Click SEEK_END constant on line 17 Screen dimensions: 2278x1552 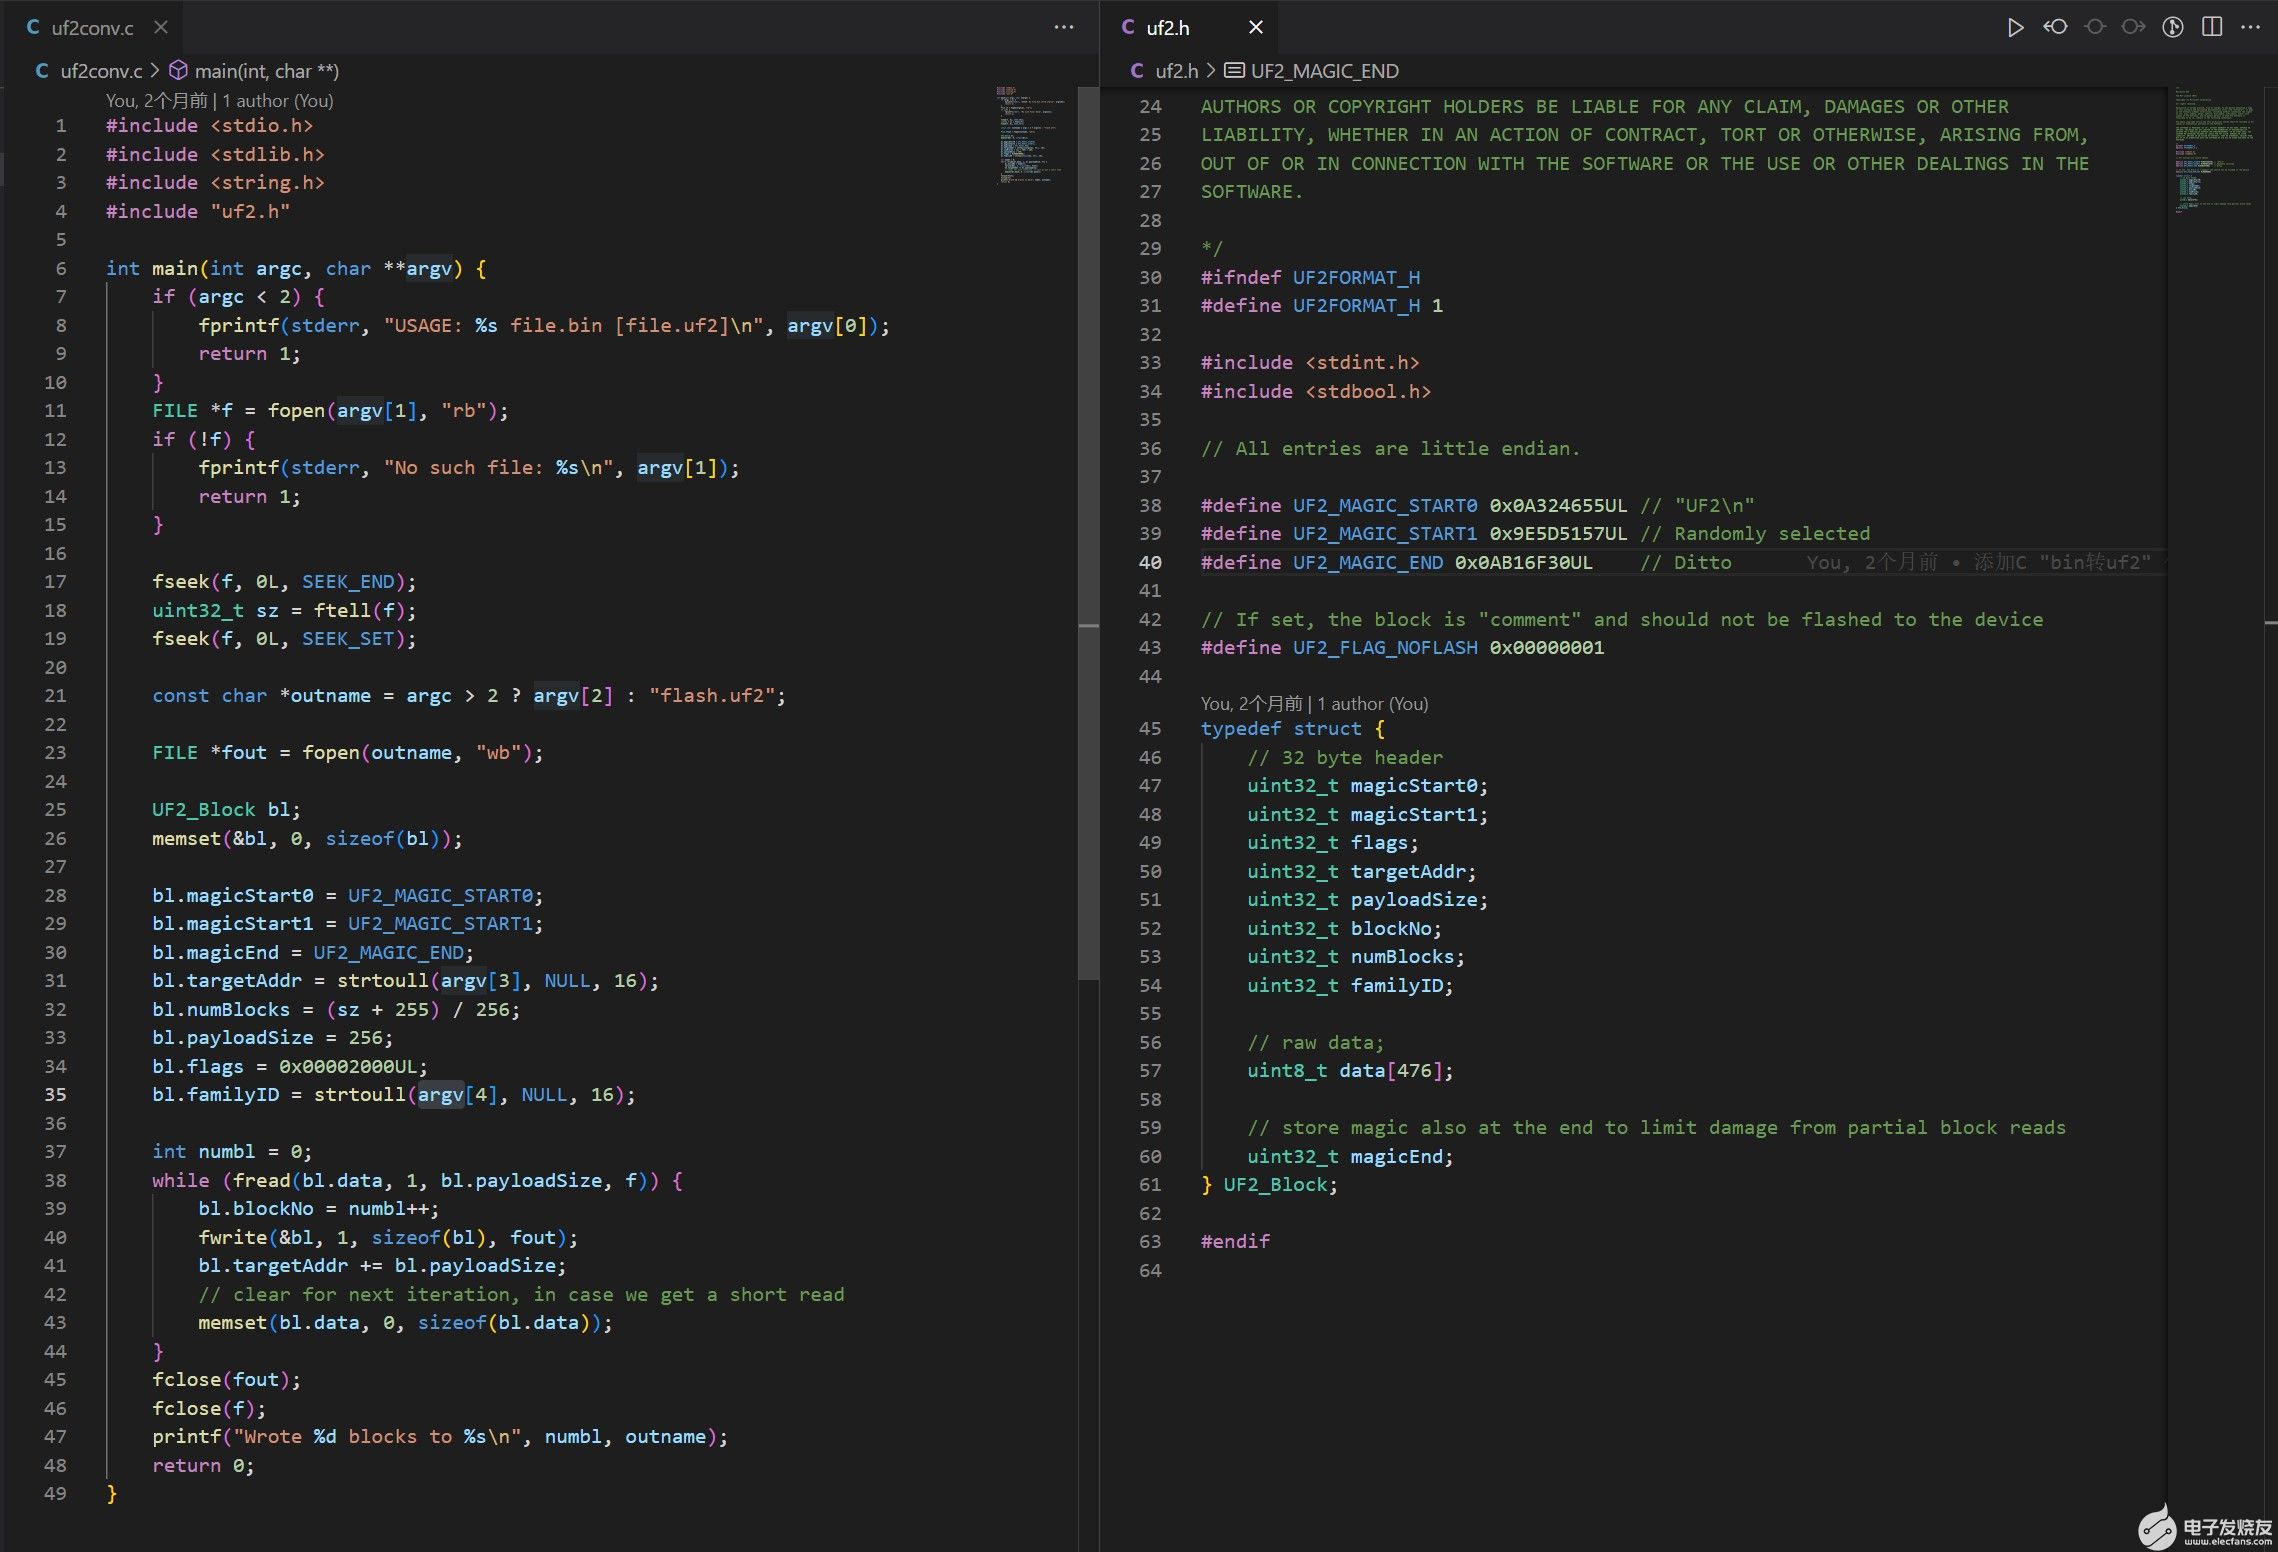coord(348,581)
